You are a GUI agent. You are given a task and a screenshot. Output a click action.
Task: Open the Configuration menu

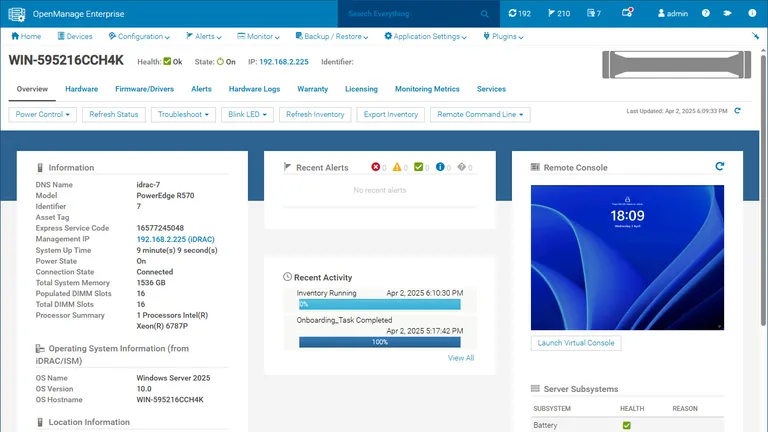click(x=139, y=36)
